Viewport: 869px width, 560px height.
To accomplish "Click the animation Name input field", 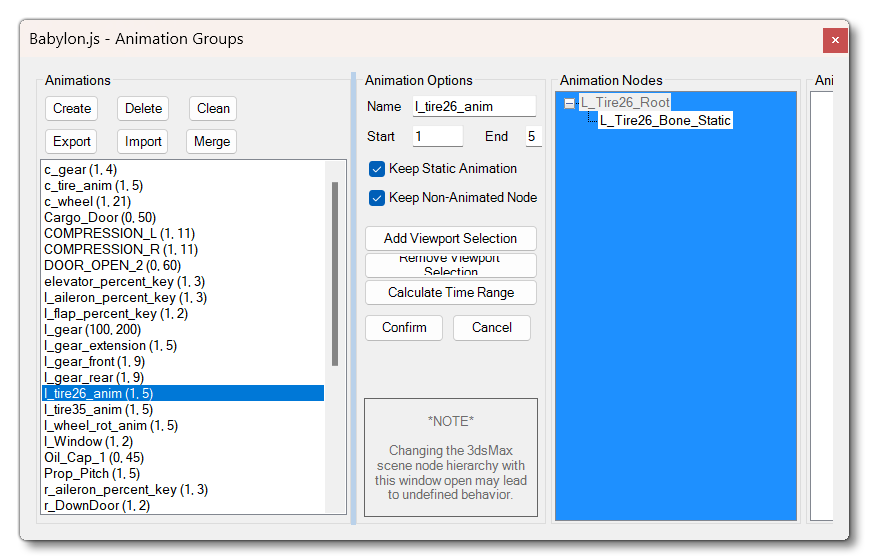I will [x=474, y=107].
